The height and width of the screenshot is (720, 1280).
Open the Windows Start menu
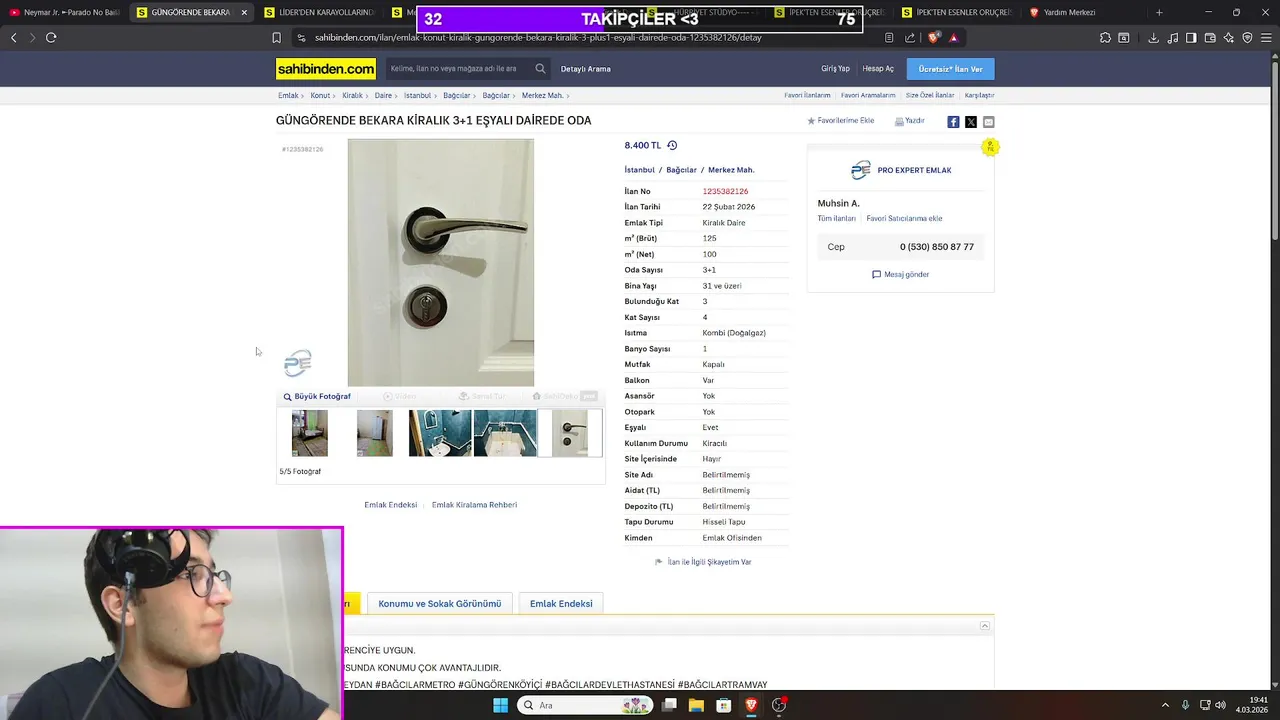[x=500, y=705]
